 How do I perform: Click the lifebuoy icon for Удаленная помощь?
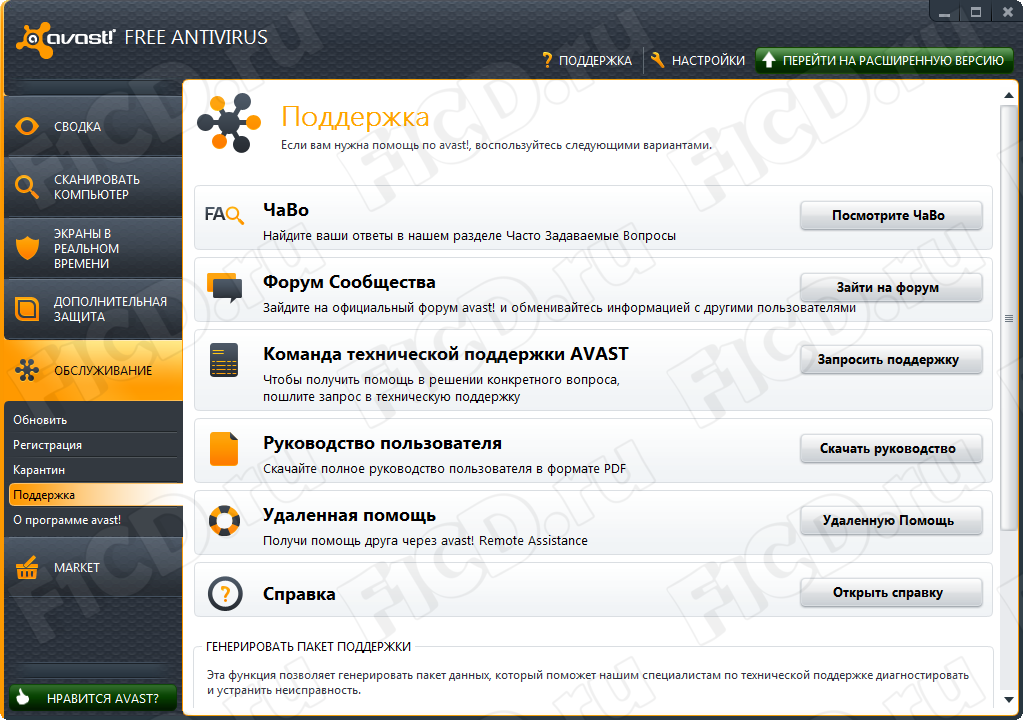pyautogui.click(x=224, y=520)
